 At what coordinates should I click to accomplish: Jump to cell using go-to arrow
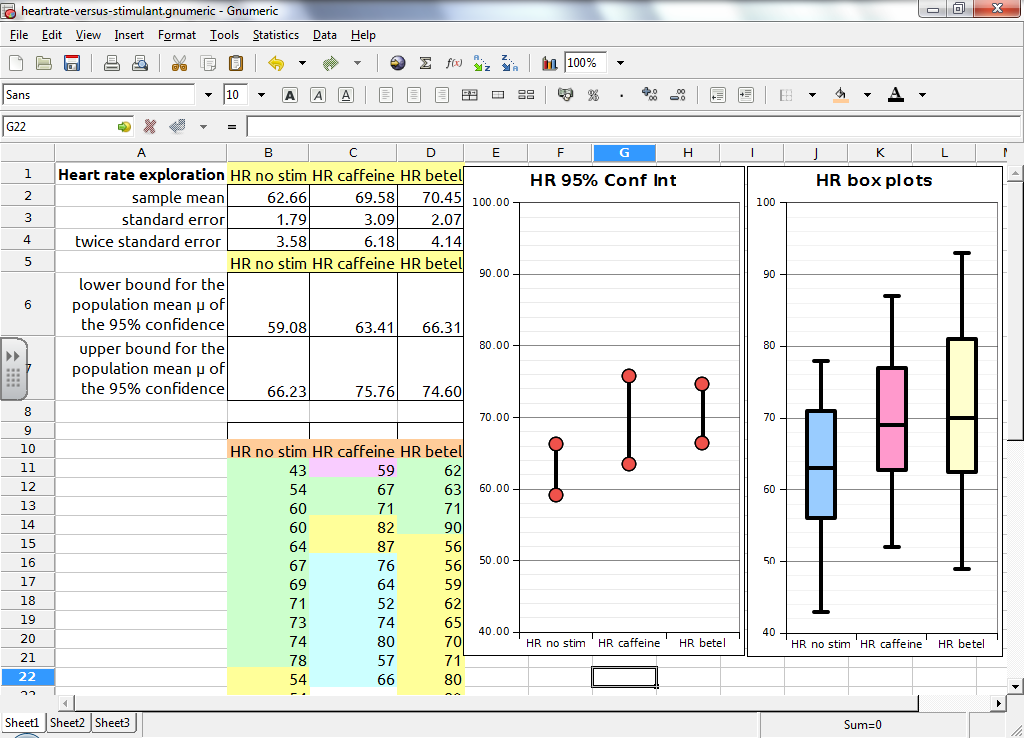coord(124,127)
